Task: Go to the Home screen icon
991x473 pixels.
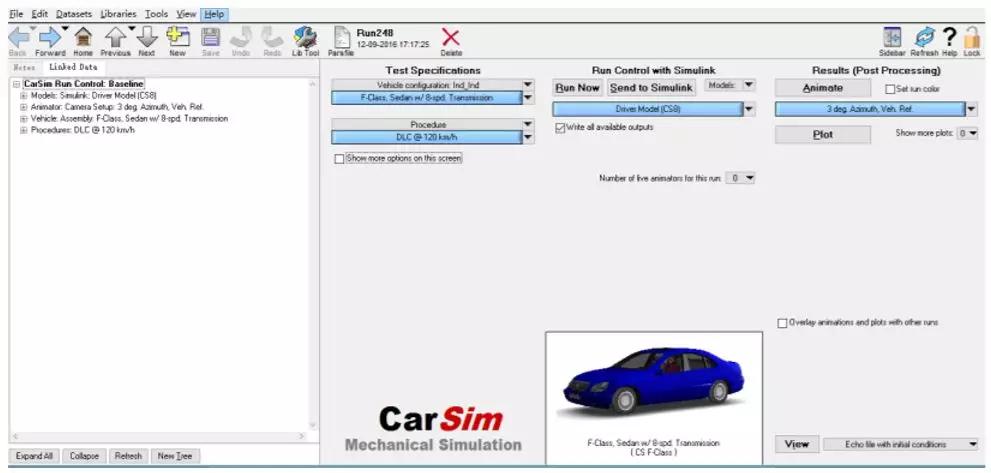Action: coord(83,38)
